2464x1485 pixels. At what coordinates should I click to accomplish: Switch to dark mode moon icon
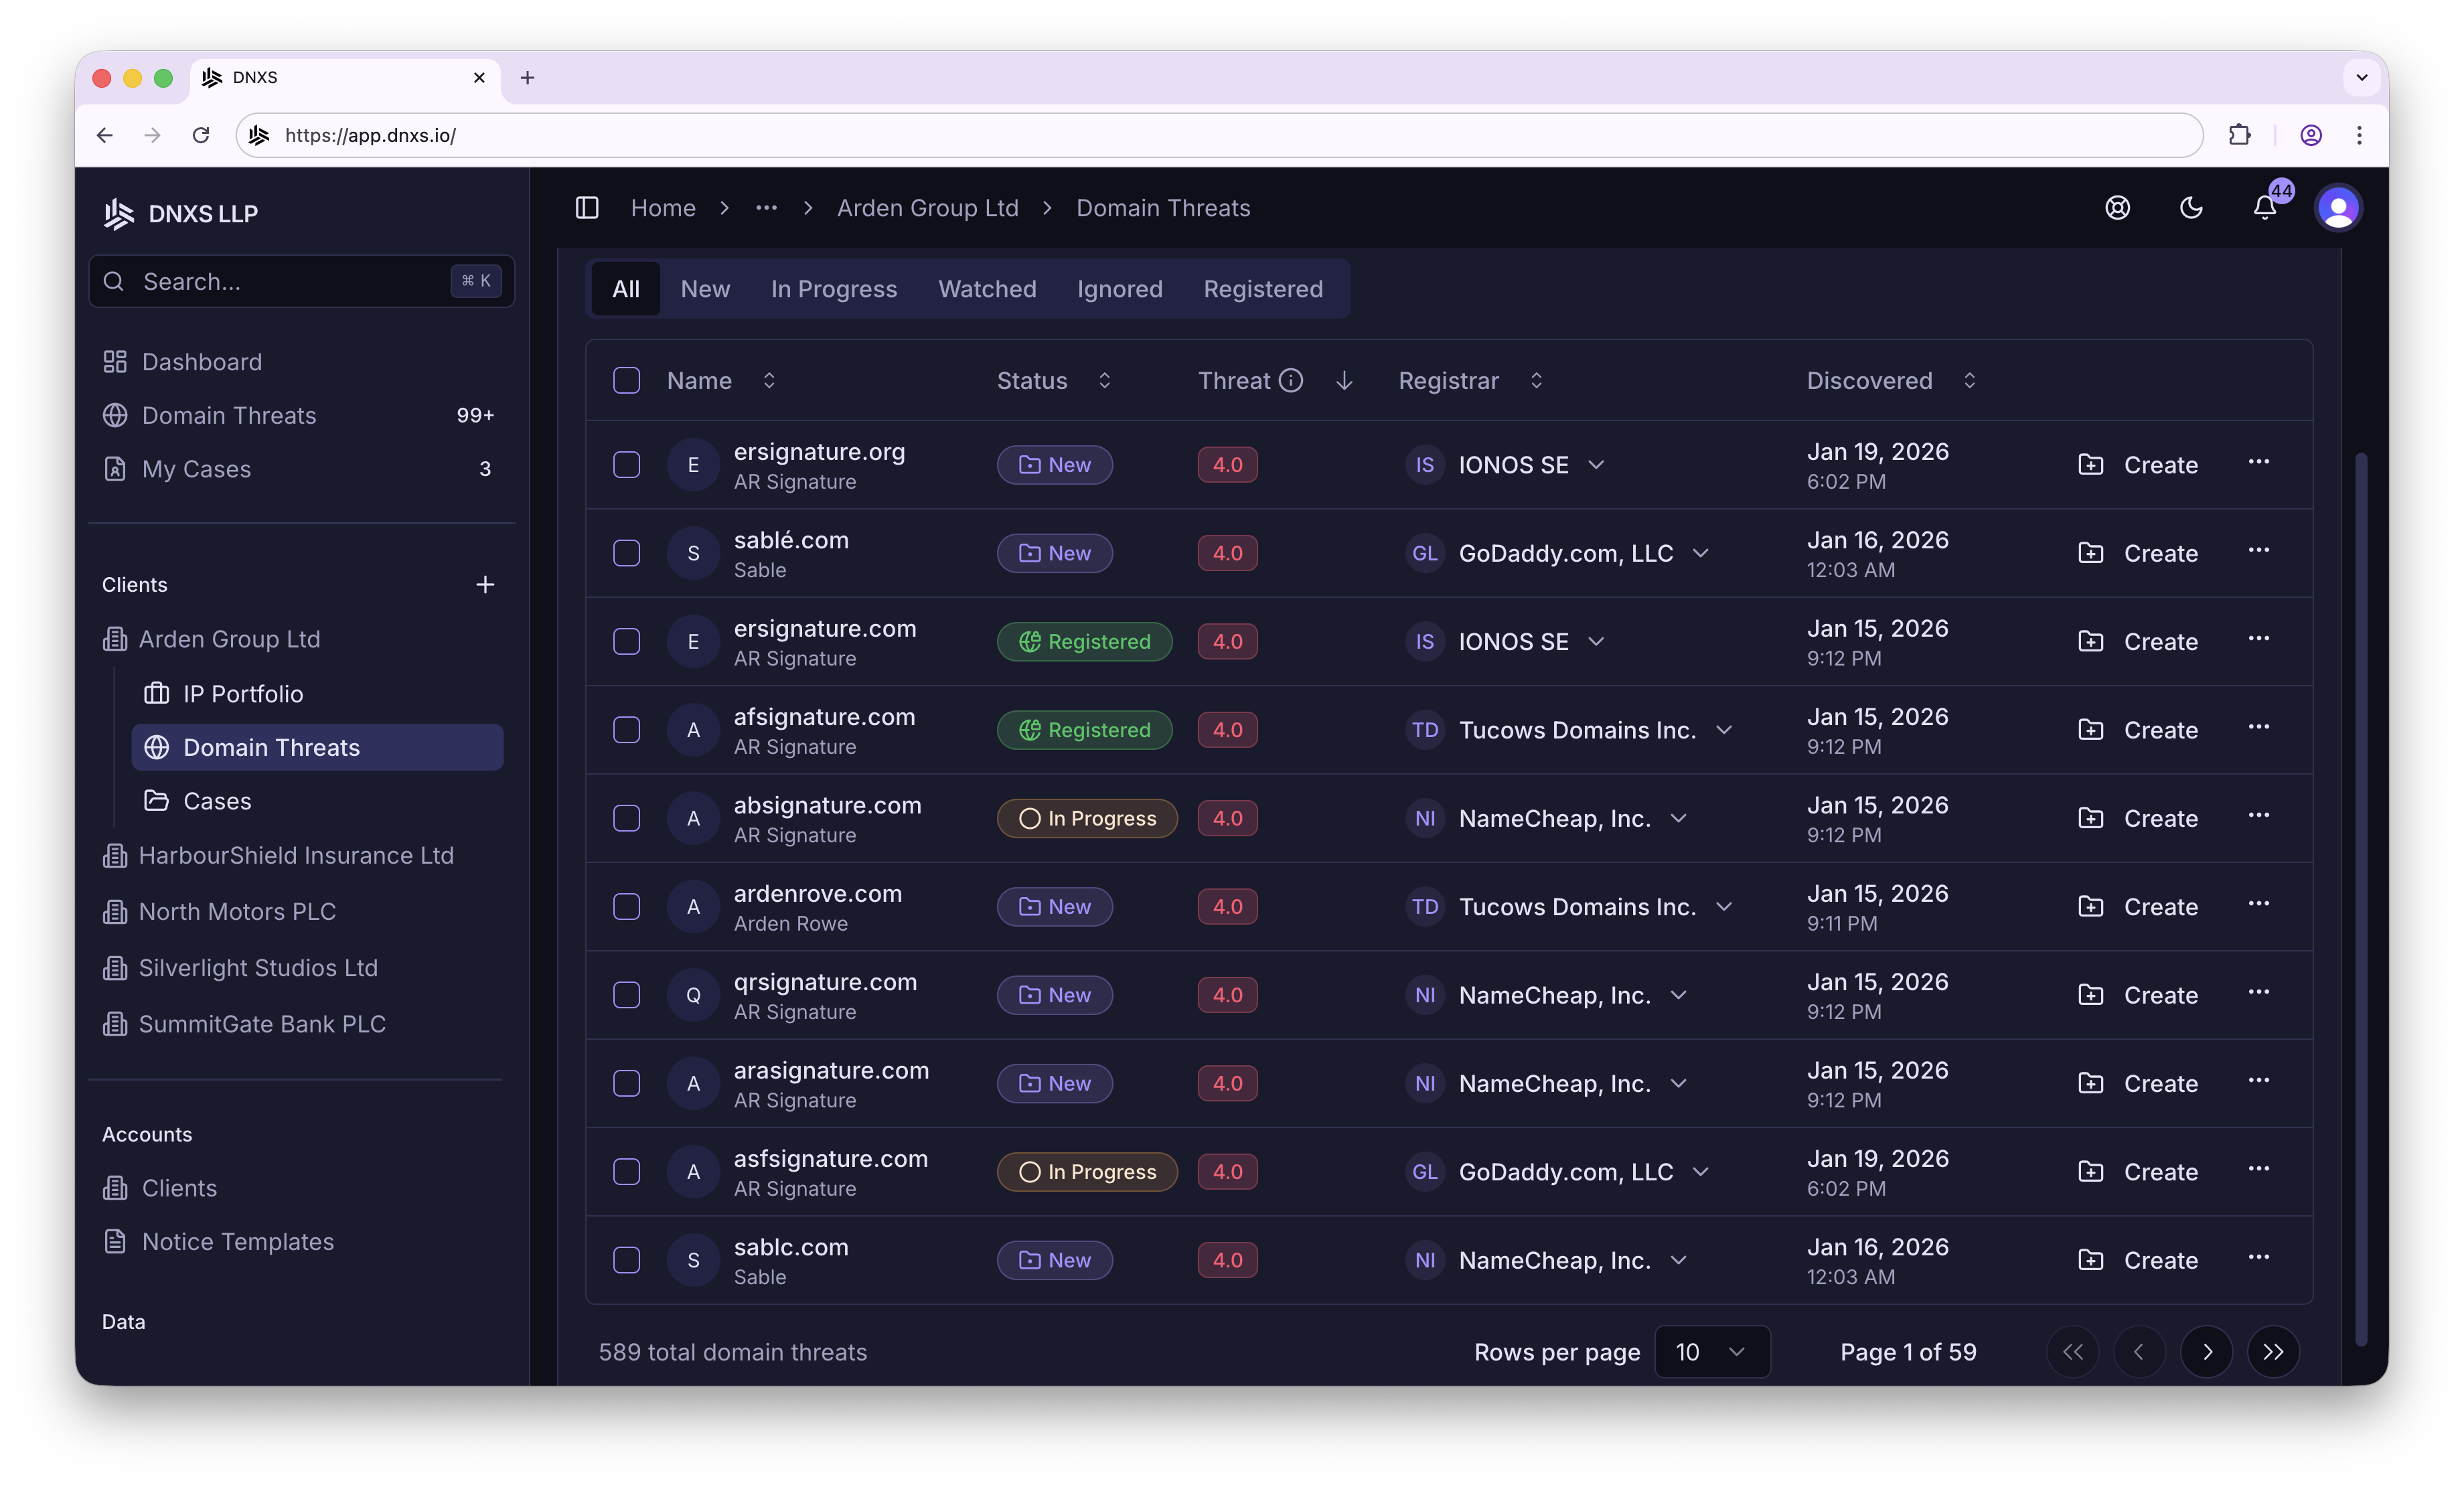(2190, 208)
